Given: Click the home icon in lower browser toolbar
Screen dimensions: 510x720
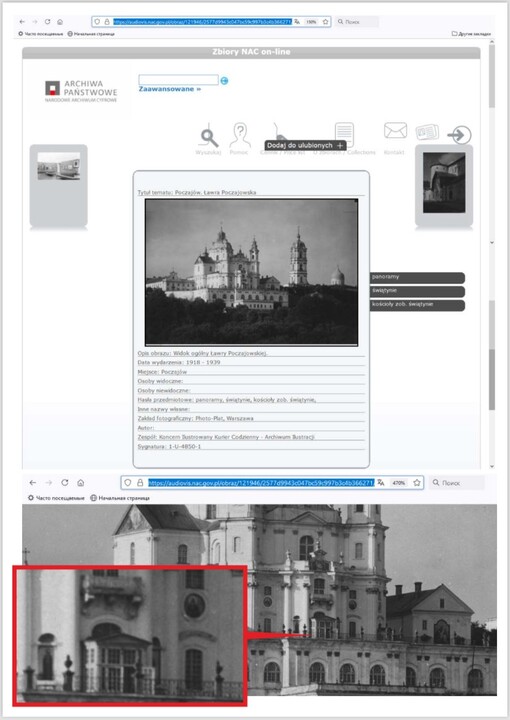Looking at the screenshot, I should point(81,483).
